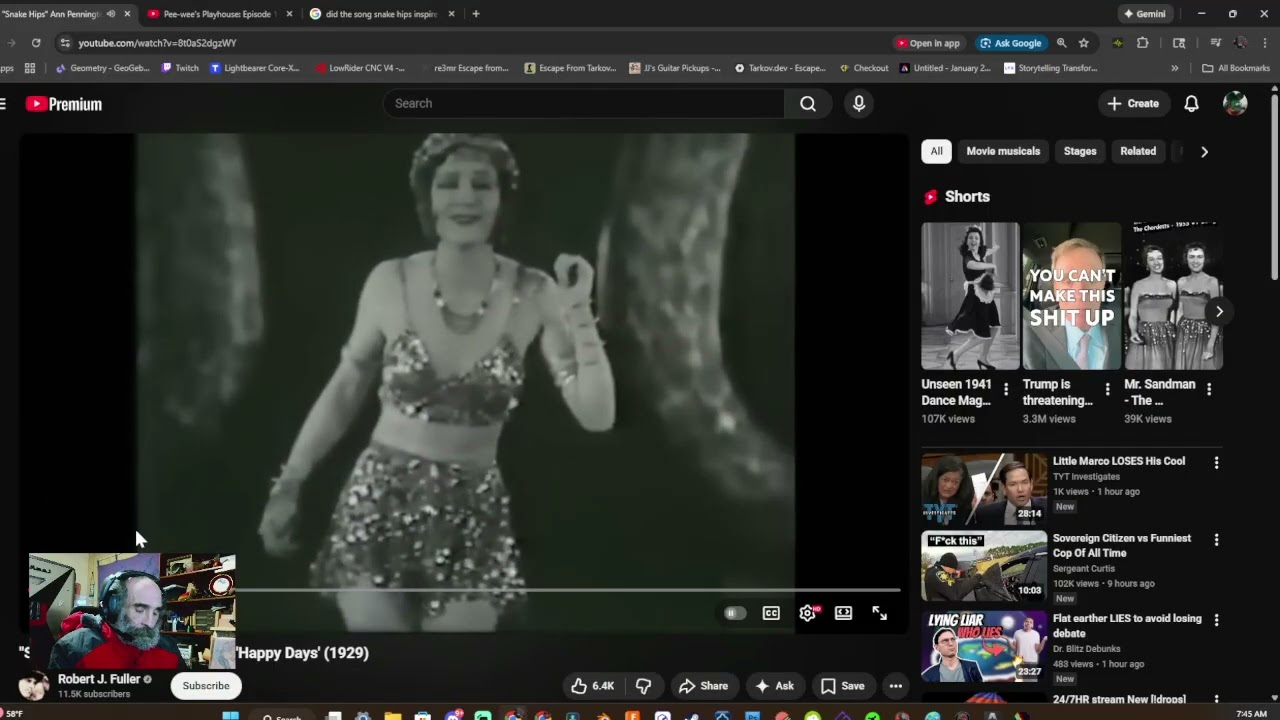This screenshot has width=1280, height=720.
Task: Start voice search with microphone icon
Action: (x=859, y=104)
